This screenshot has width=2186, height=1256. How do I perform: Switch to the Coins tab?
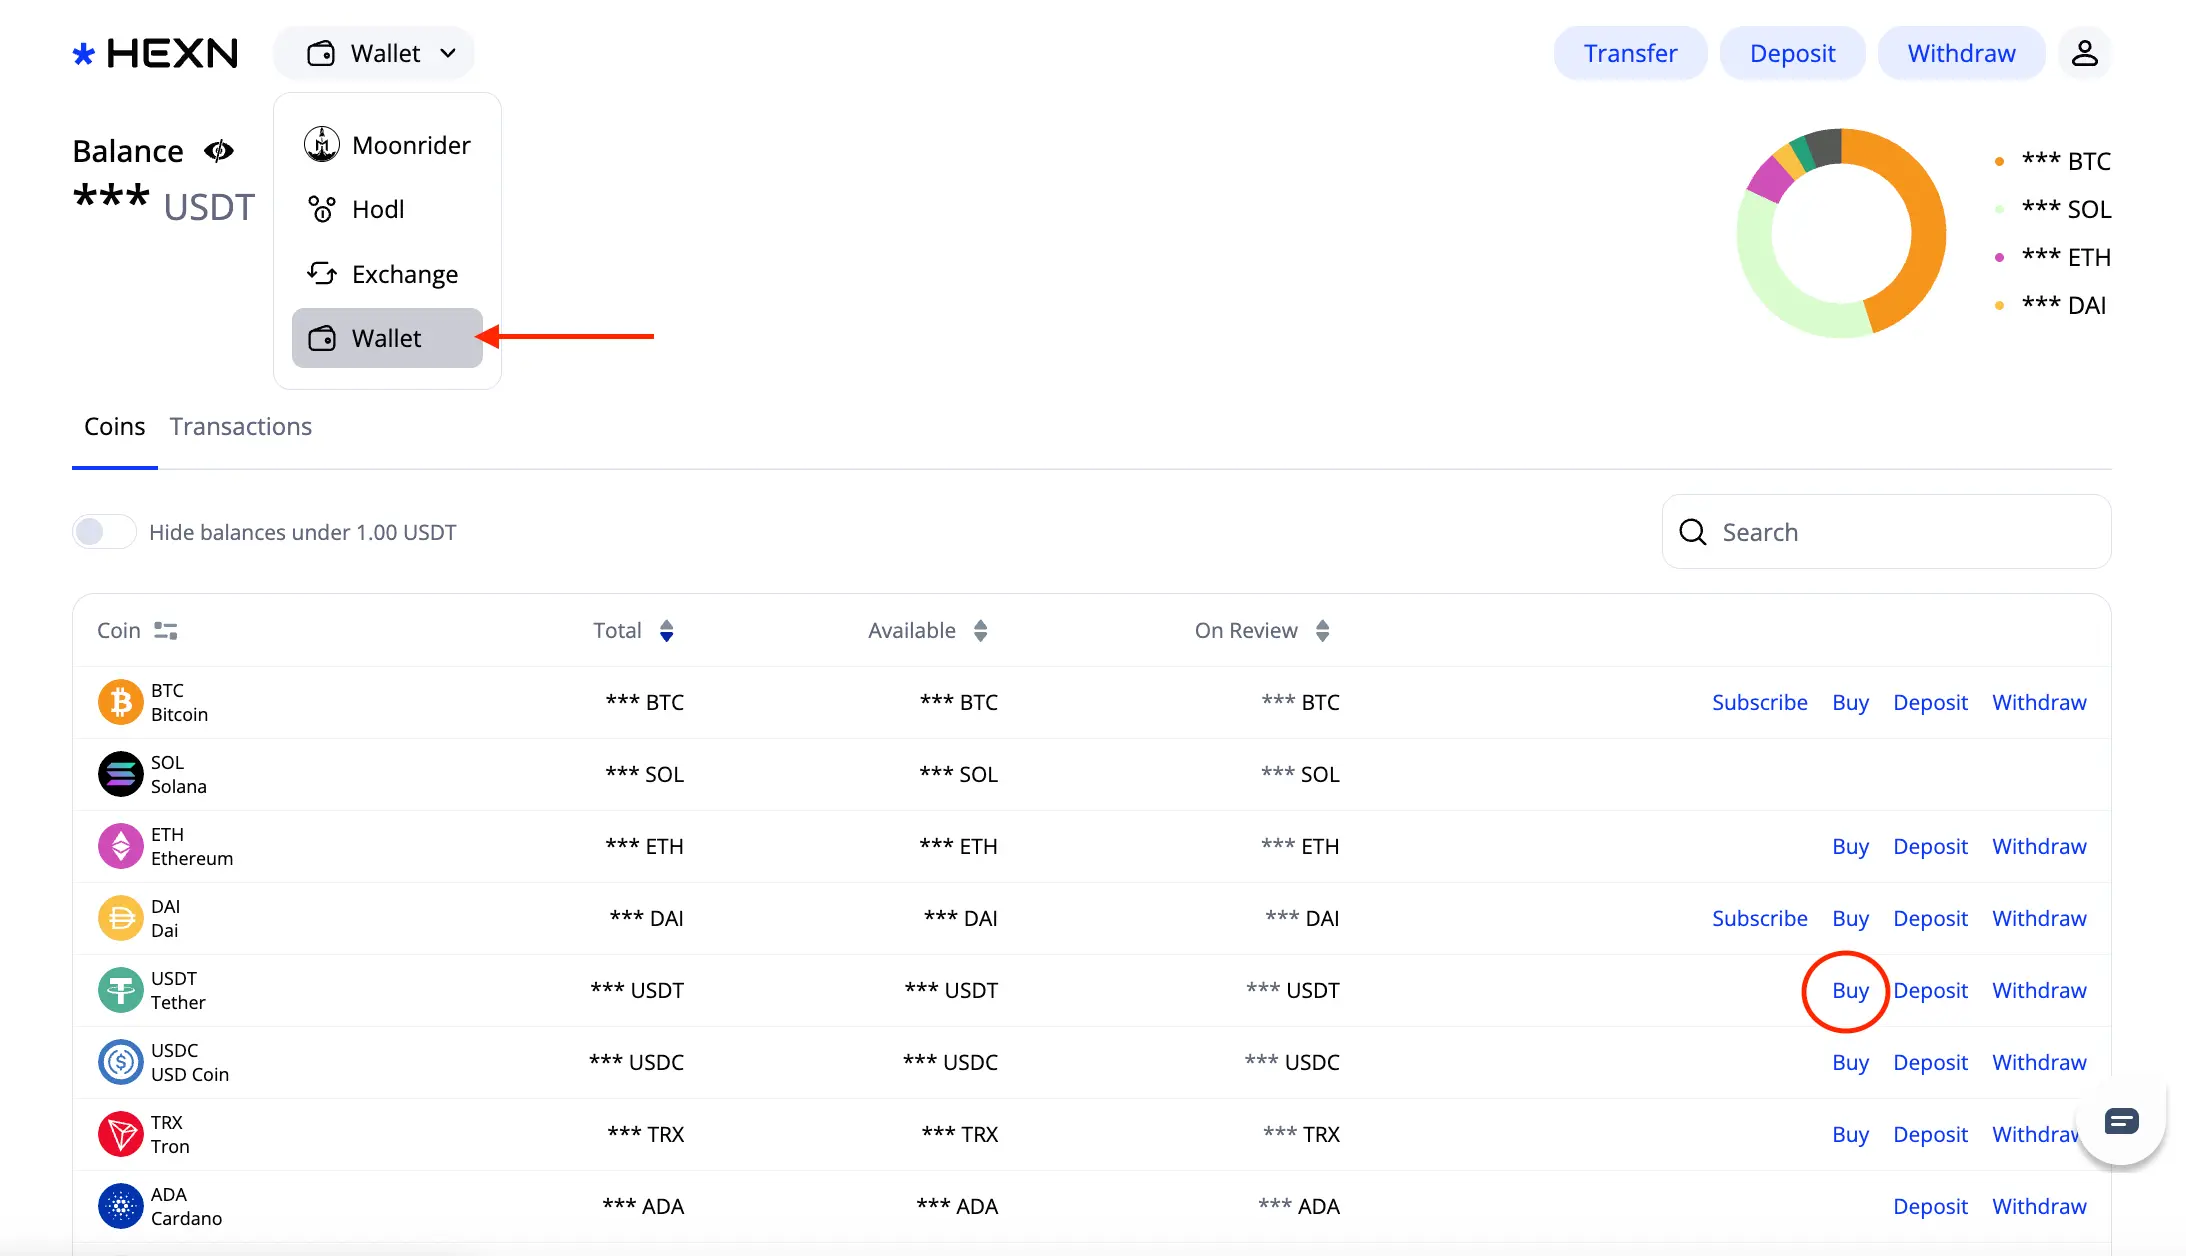pos(115,427)
